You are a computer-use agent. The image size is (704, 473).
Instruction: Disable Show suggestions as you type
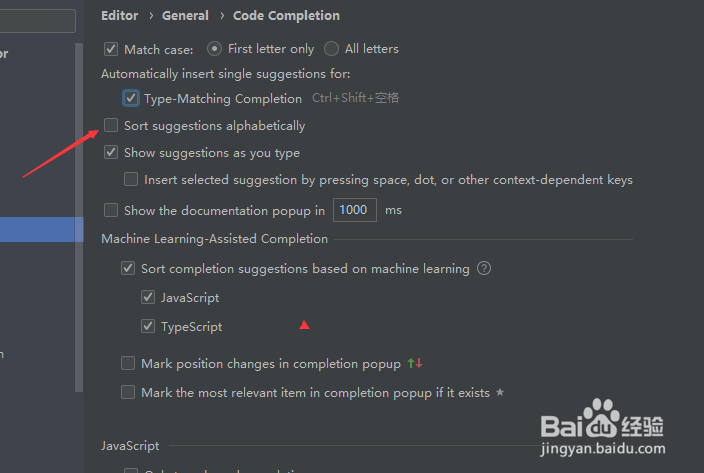pos(111,152)
